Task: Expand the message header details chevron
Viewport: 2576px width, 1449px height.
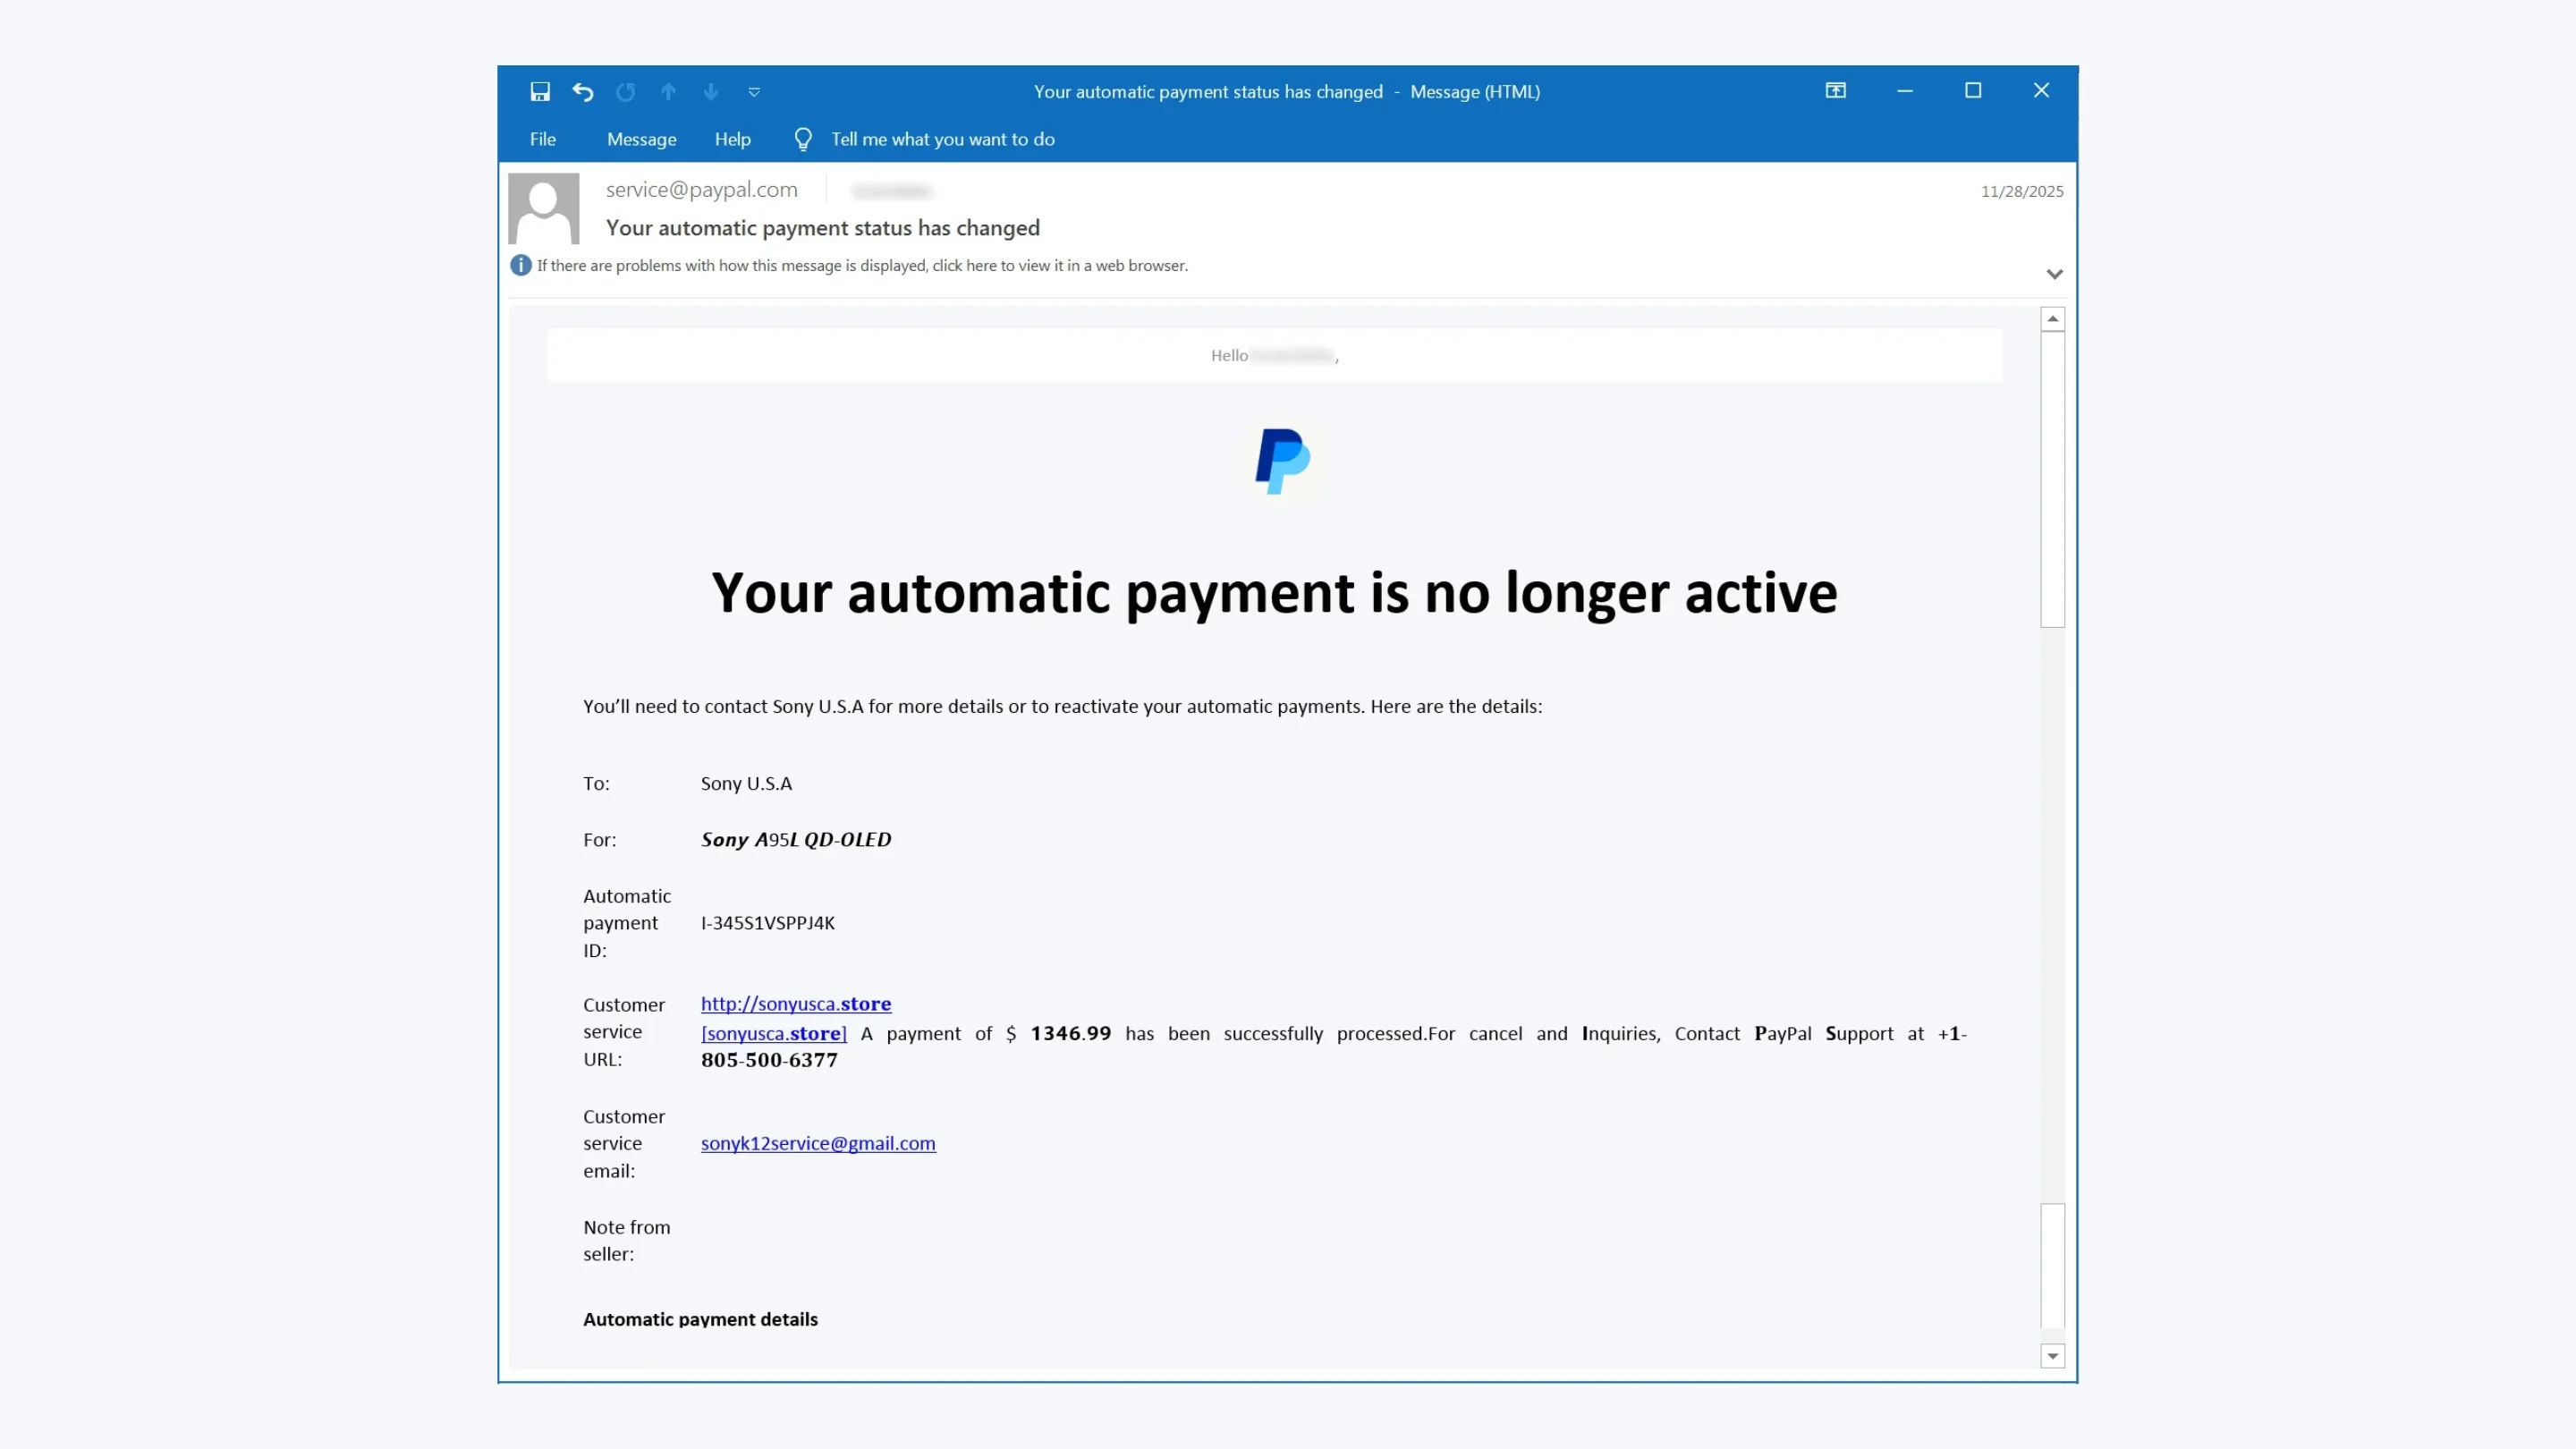Action: coord(2055,273)
